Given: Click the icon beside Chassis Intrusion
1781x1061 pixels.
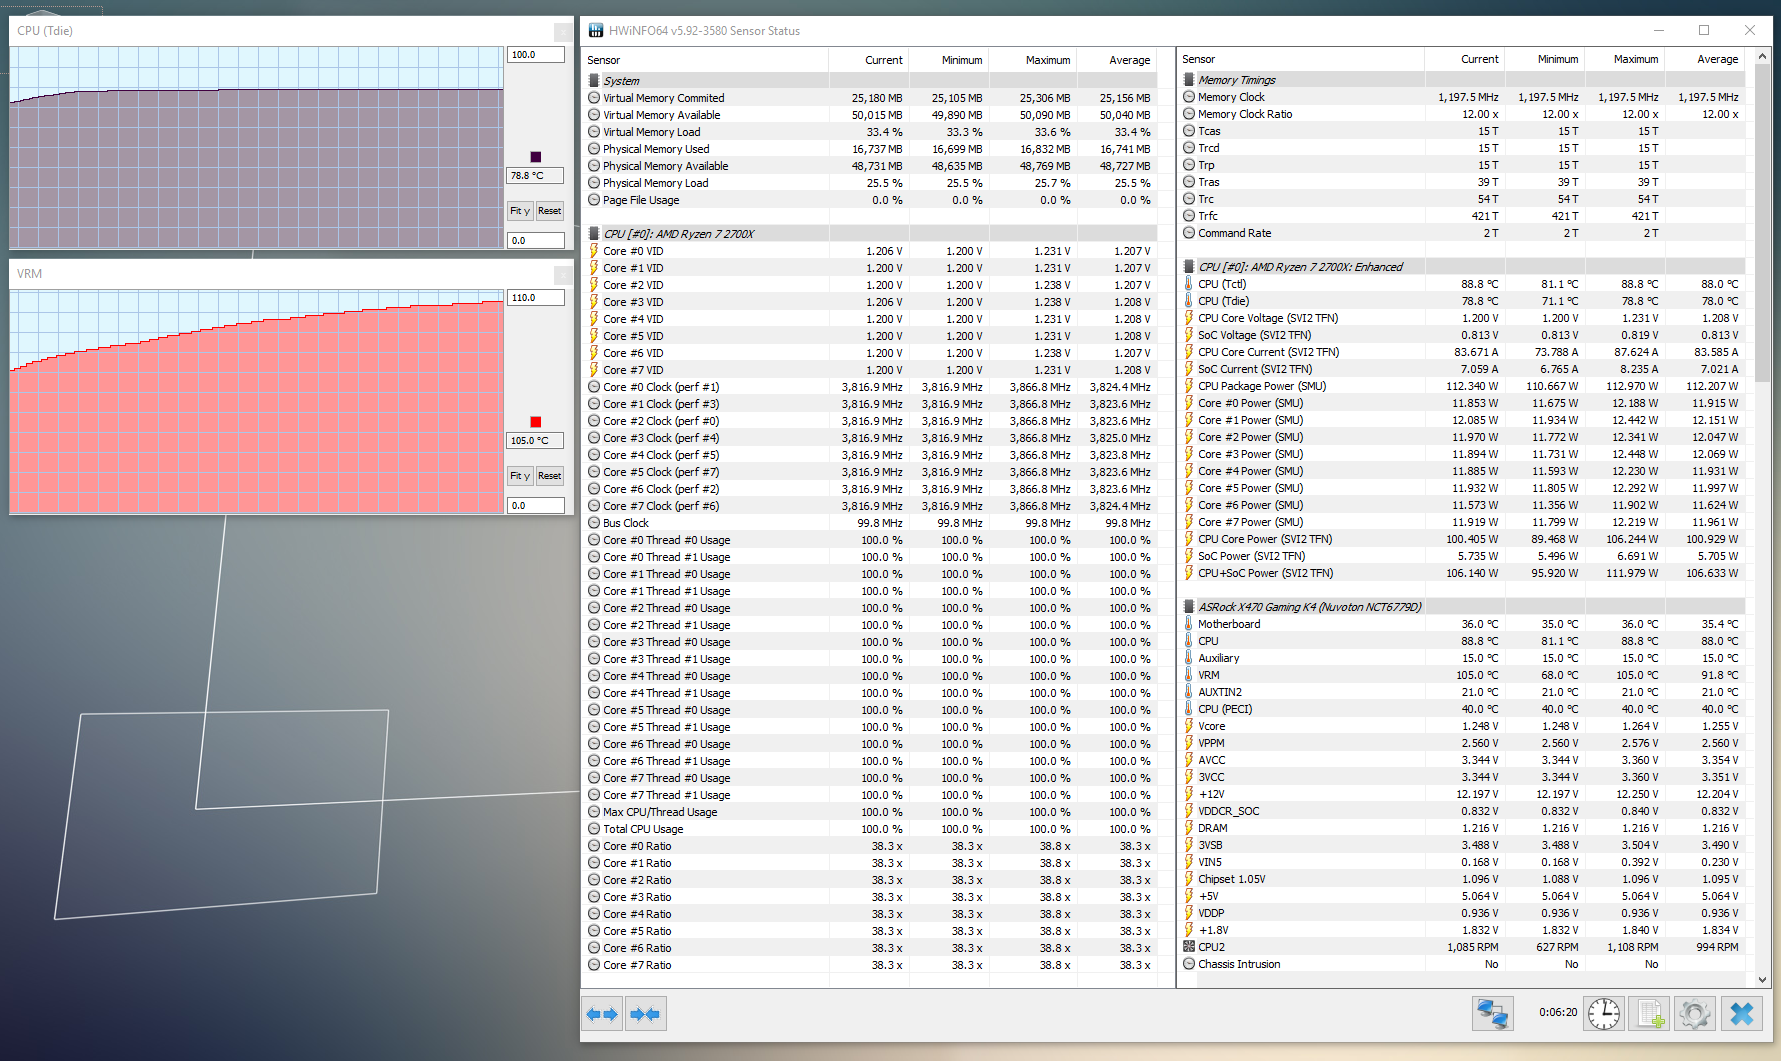Looking at the screenshot, I should click(x=1189, y=964).
